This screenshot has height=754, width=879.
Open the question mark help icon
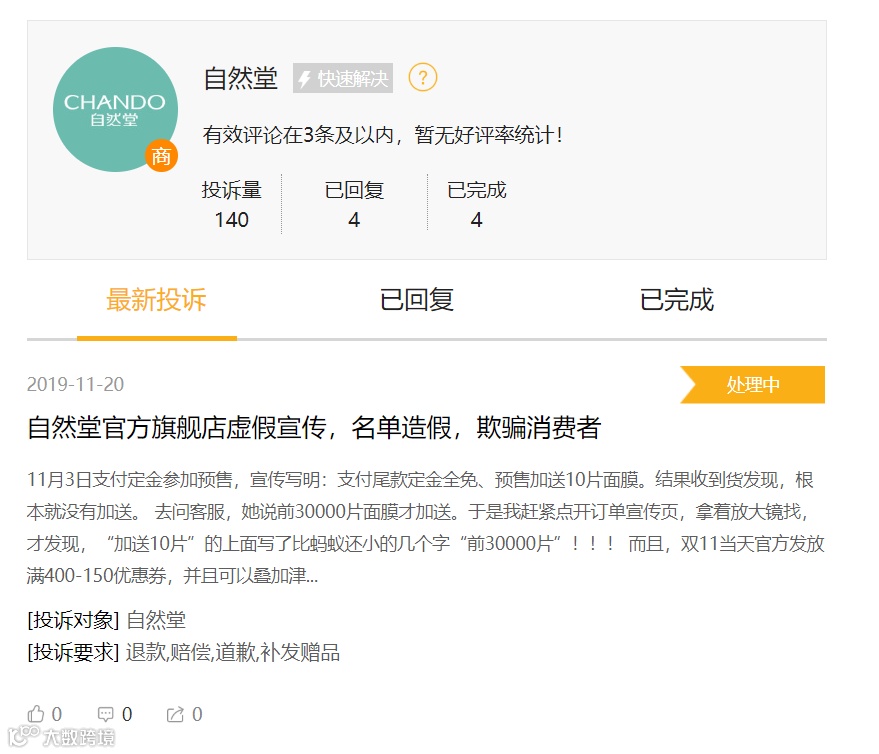click(423, 77)
